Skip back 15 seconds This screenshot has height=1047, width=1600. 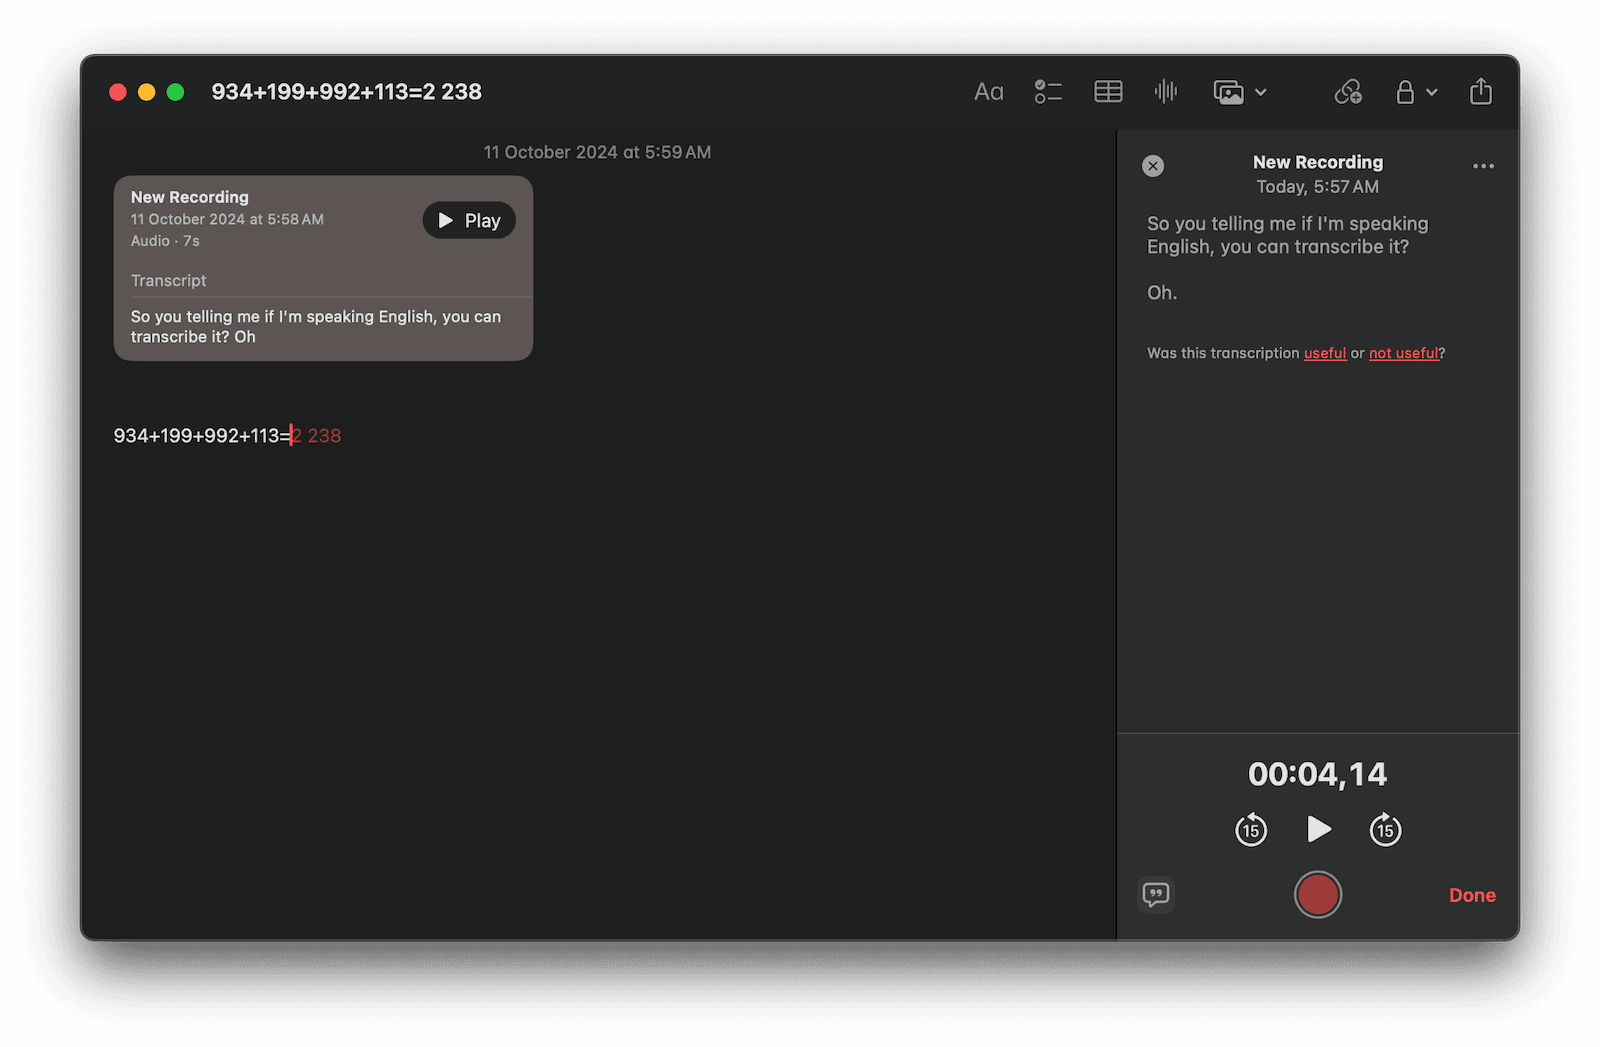[1251, 829]
